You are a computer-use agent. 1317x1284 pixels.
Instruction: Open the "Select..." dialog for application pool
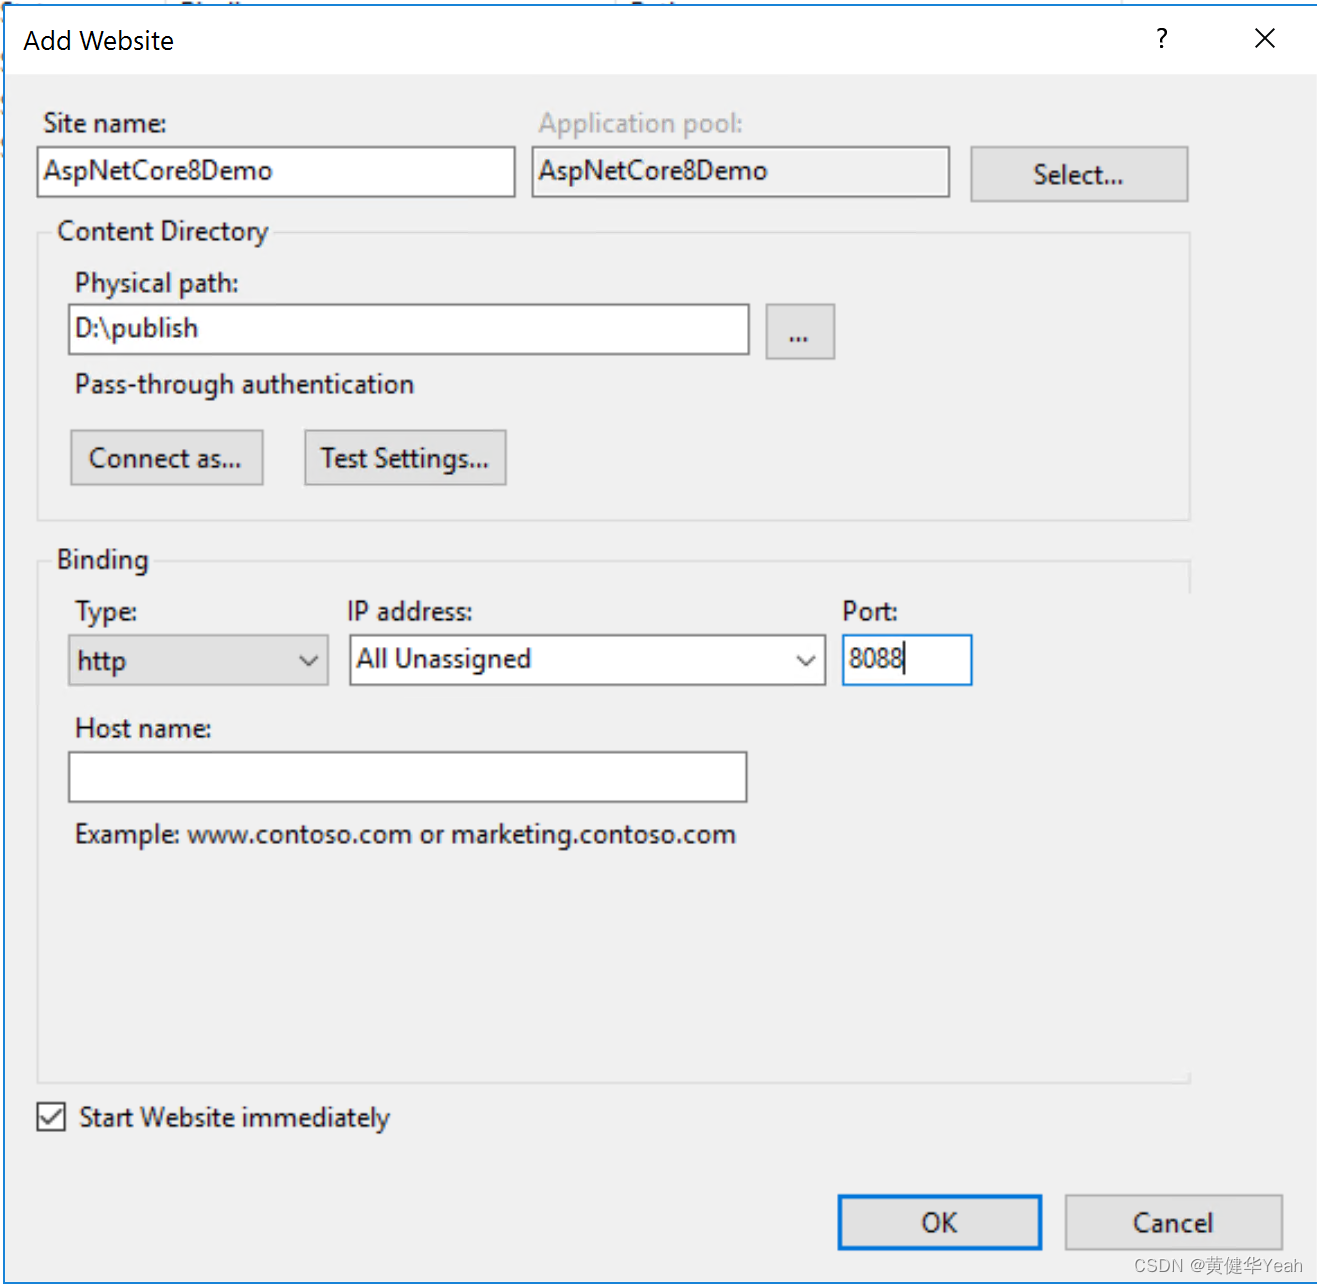(1078, 173)
